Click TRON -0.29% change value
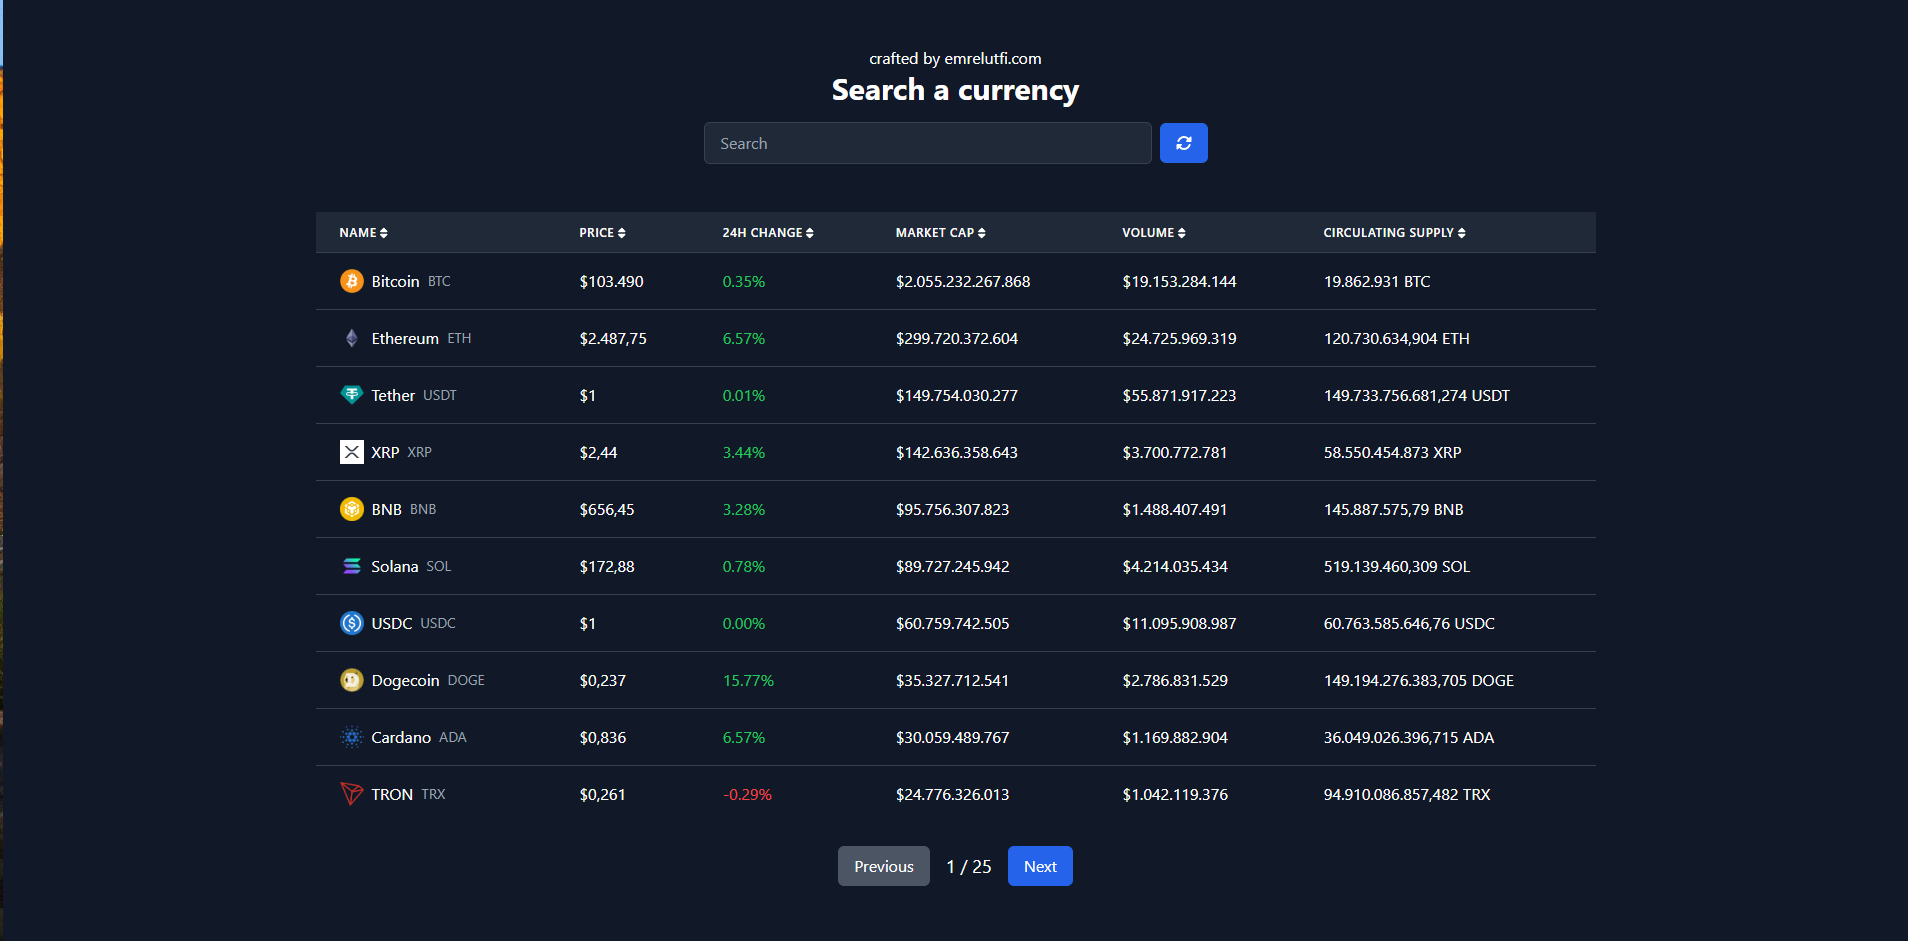Screen dimensions: 1908x941 pyautogui.click(x=747, y=795)
